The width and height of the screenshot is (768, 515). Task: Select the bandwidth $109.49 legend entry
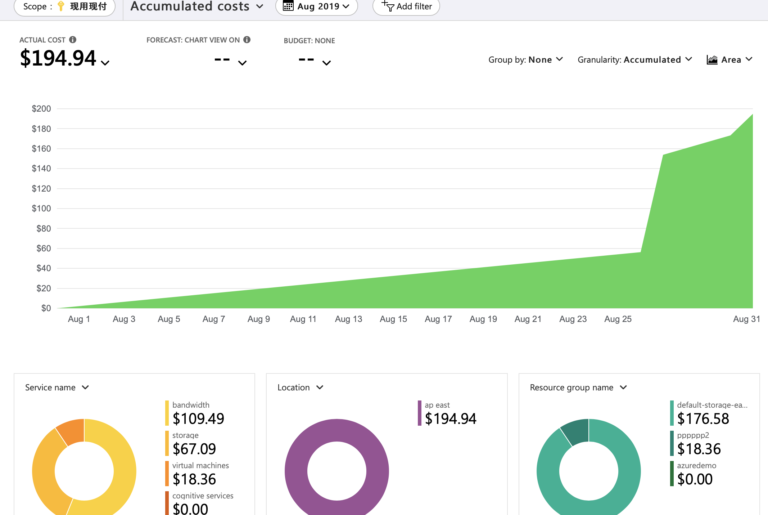(x=195, y=413)
